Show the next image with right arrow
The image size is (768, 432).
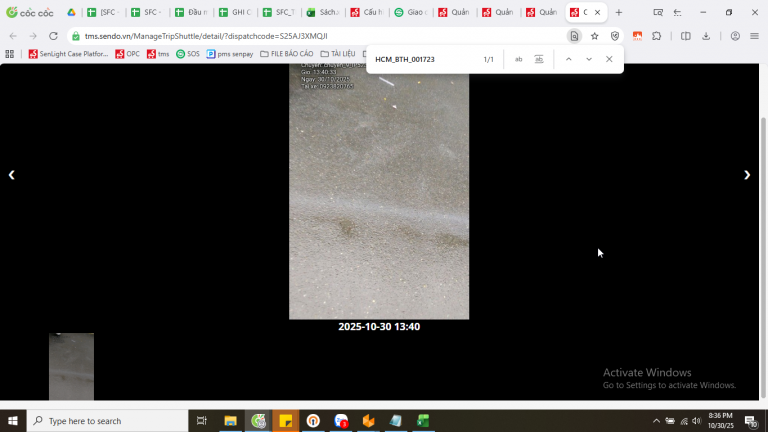click(x=747, y=175)
